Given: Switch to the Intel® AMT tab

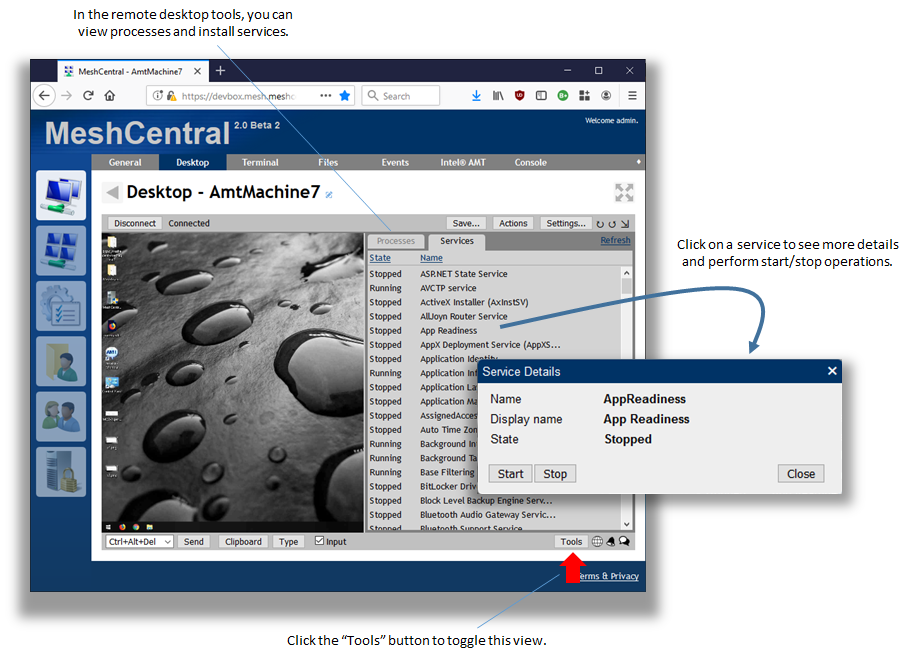Looking at the screenshot, I should click(x=463, y=163).
